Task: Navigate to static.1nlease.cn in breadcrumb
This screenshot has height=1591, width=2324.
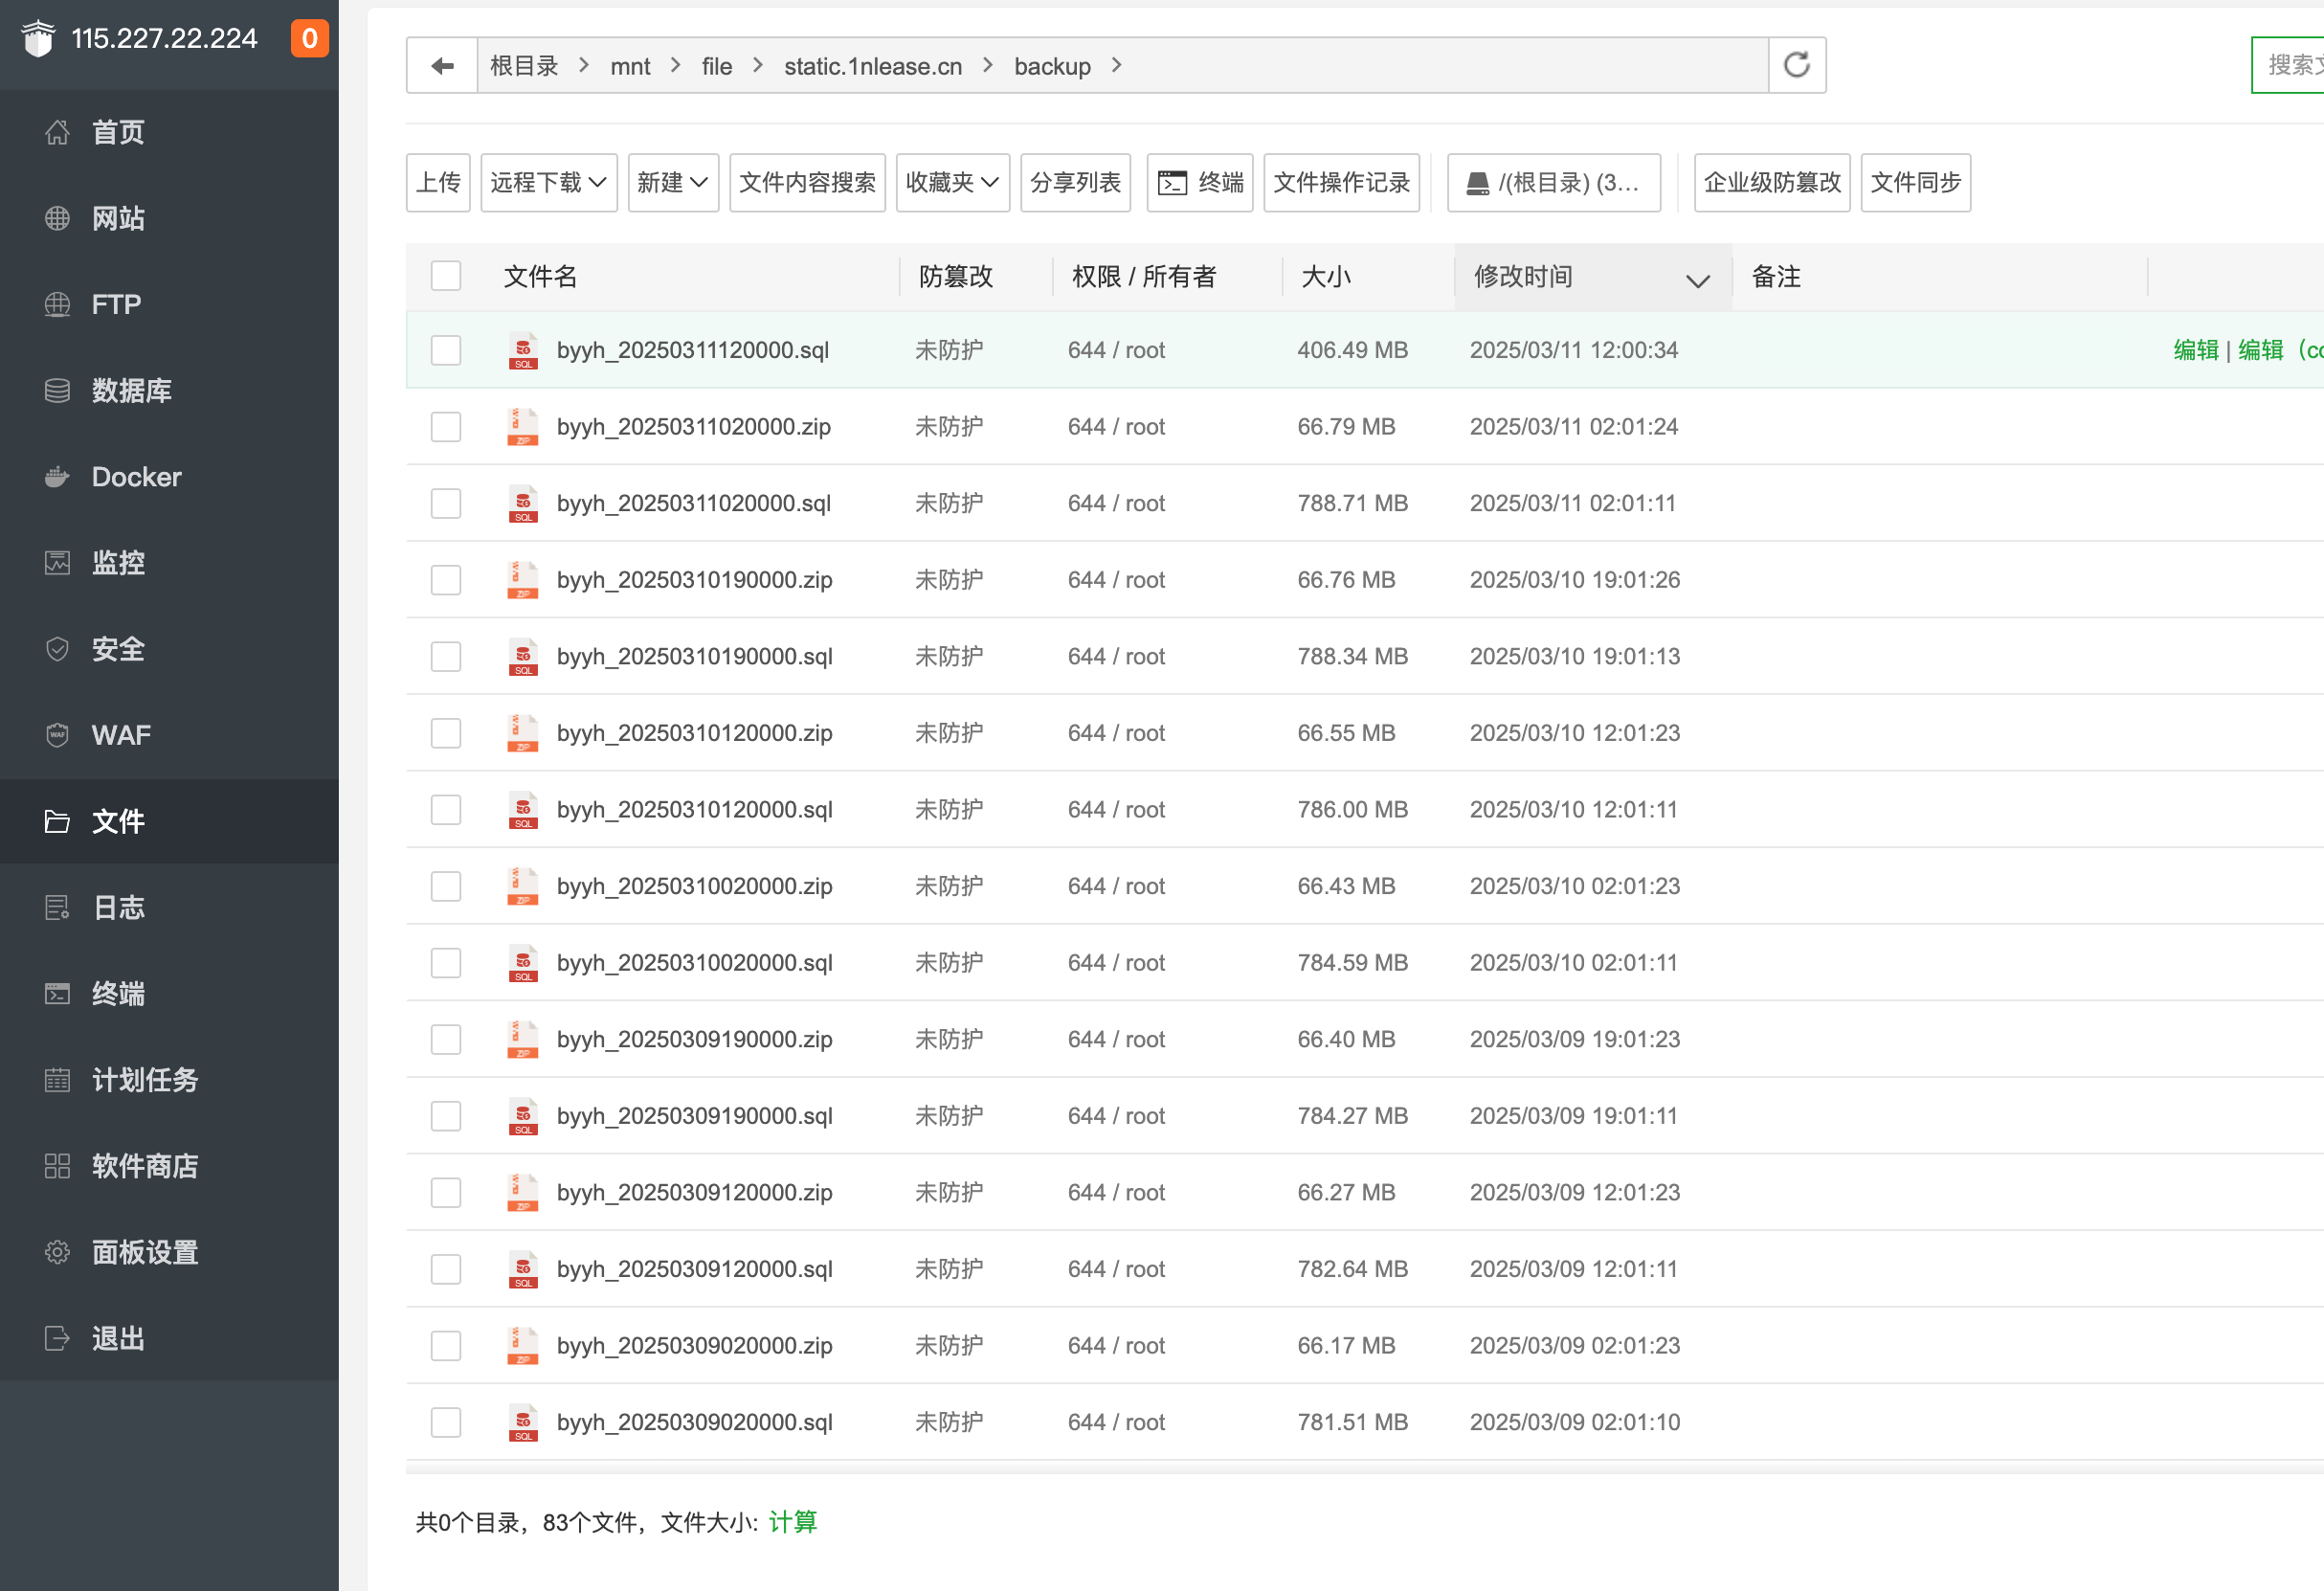Action: pos(873,66)
